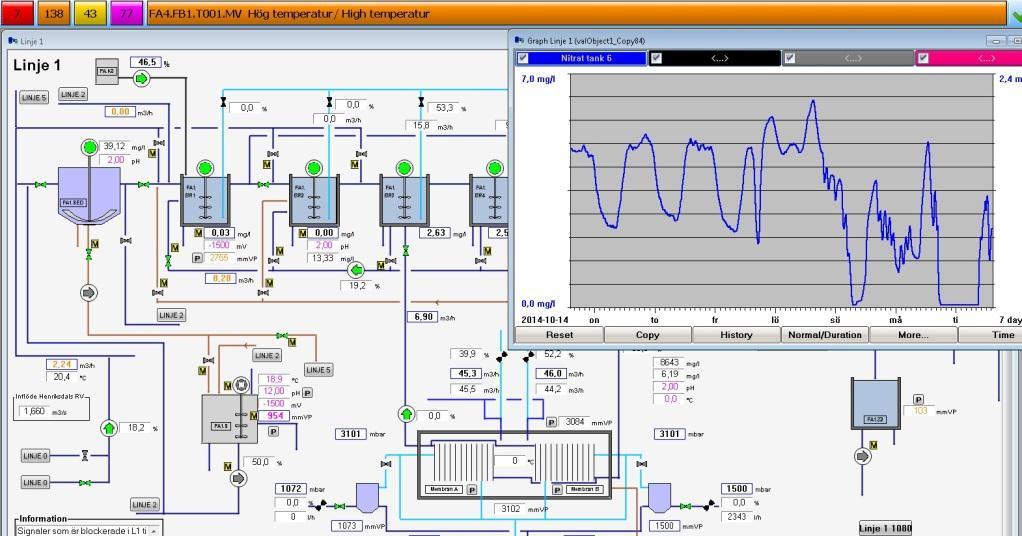Open the FA1.23 tank symbol
This screenshot has height=536, width=1022.
(875, 403)
